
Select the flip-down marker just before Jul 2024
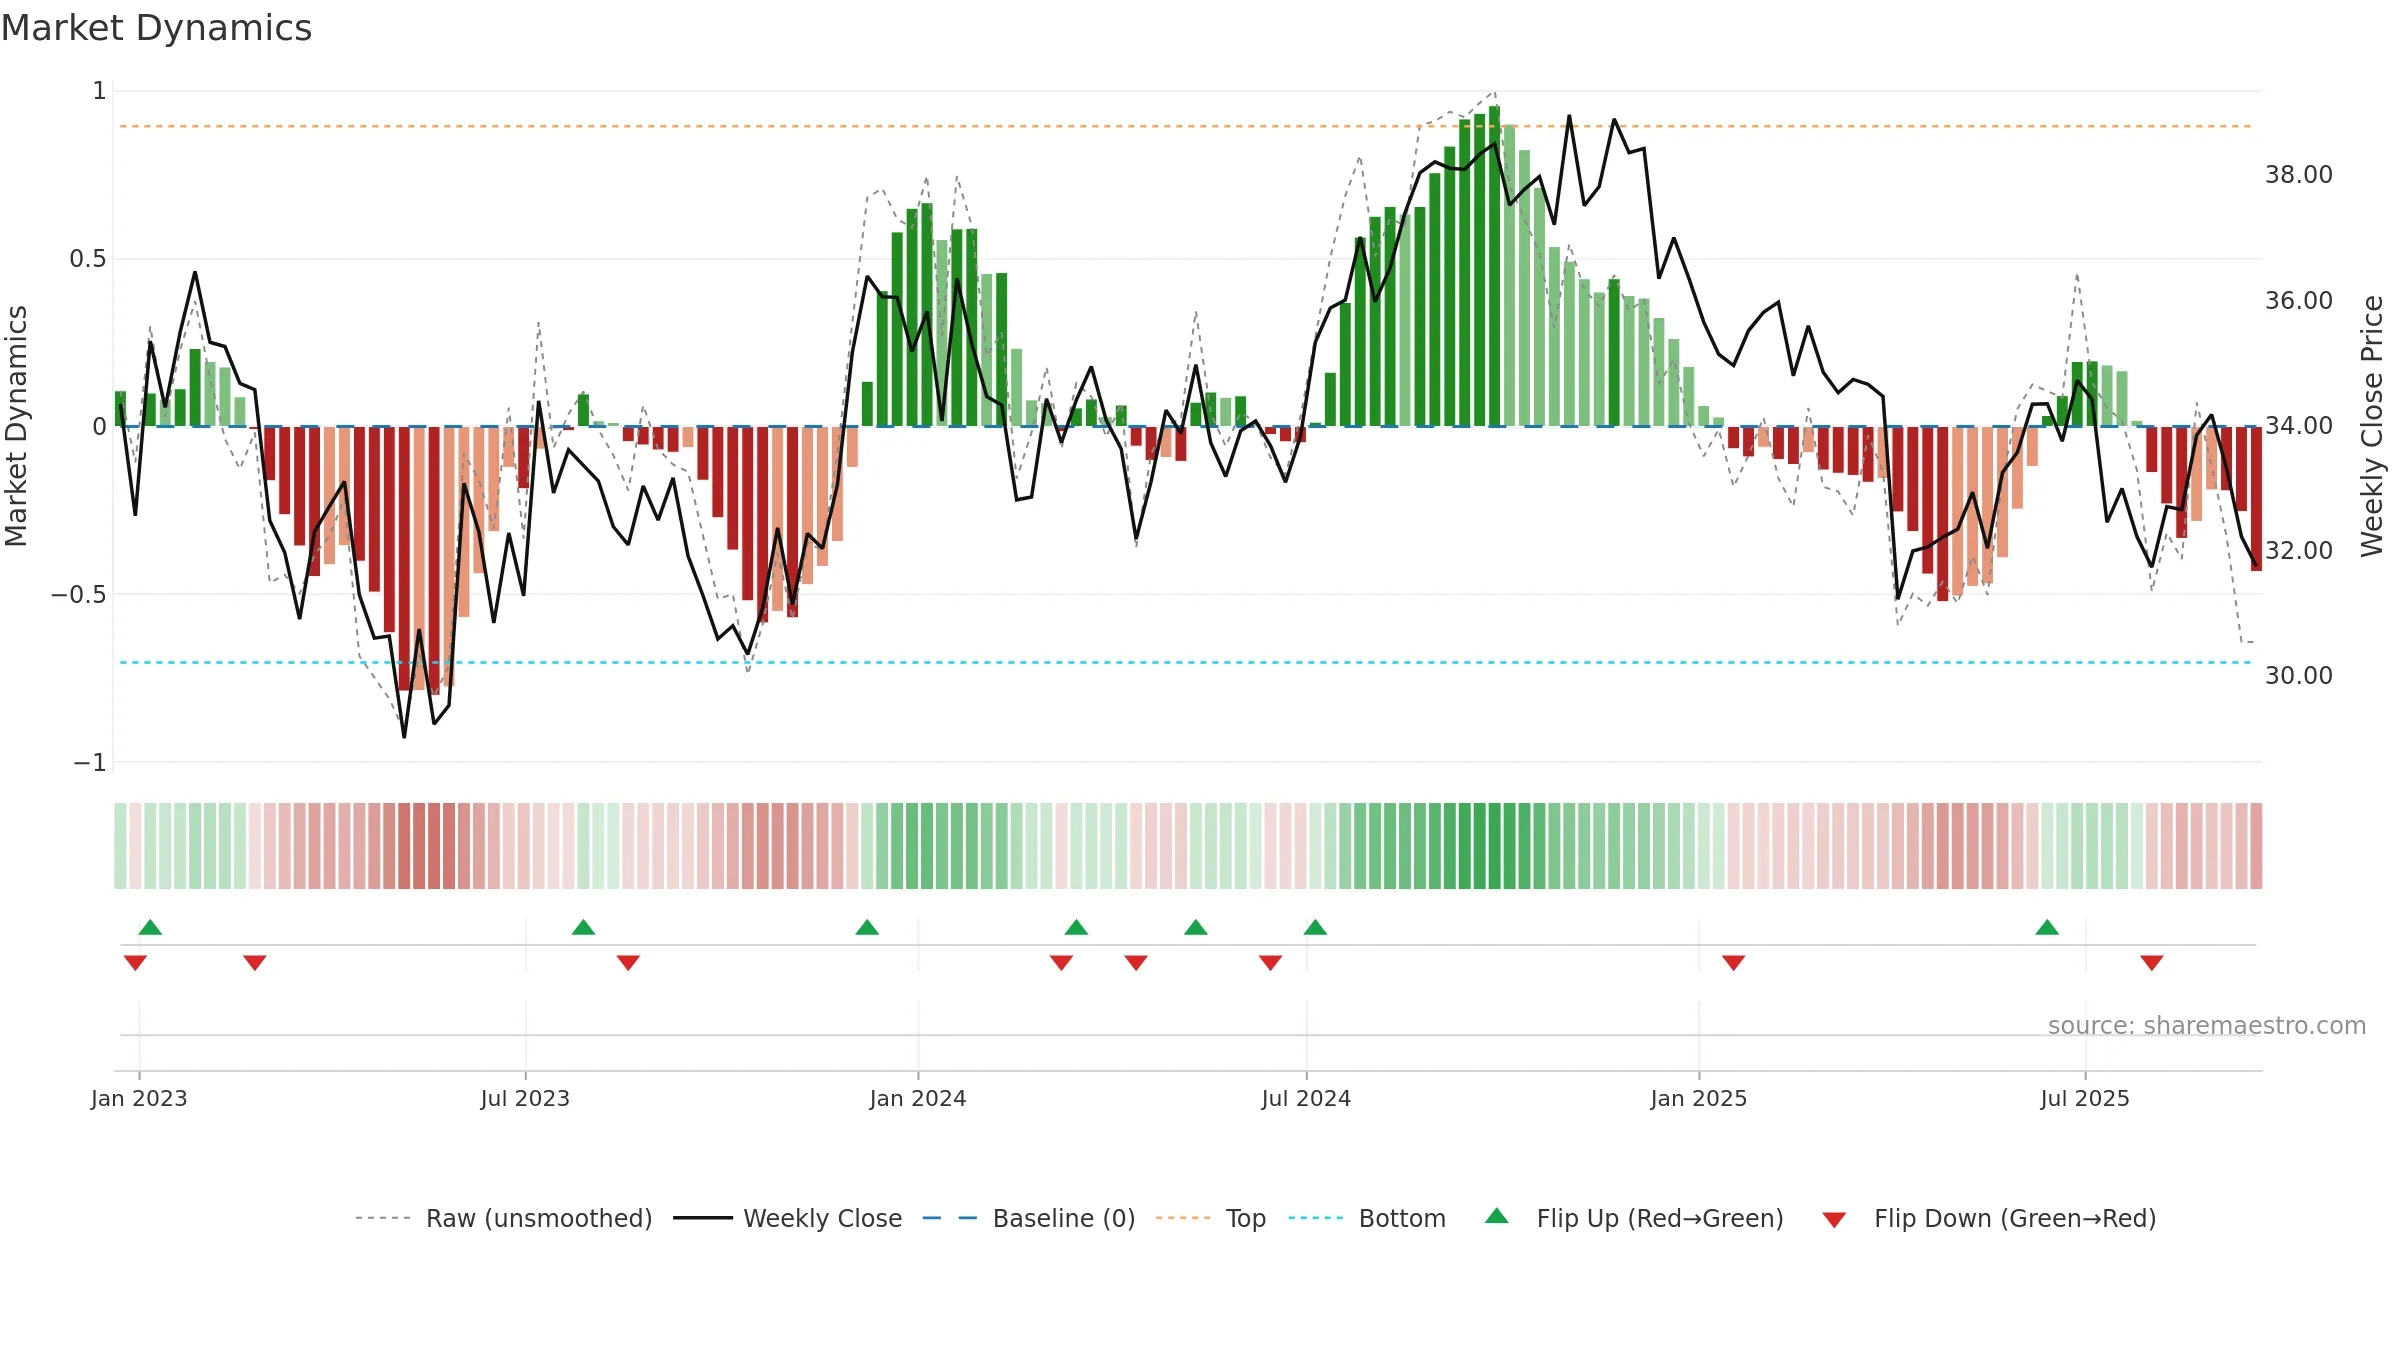(1270, 963)
